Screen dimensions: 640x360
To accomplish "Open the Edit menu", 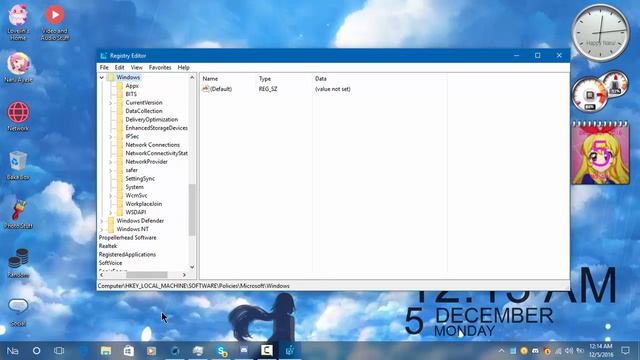I will pos(119,67).
